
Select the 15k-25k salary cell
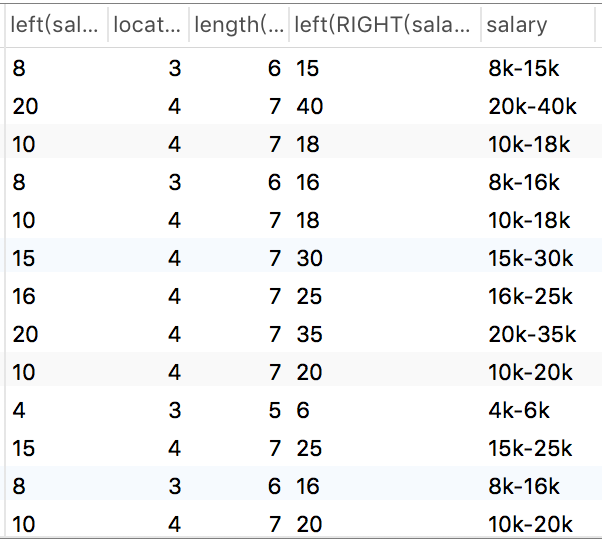tap(530, 449)
